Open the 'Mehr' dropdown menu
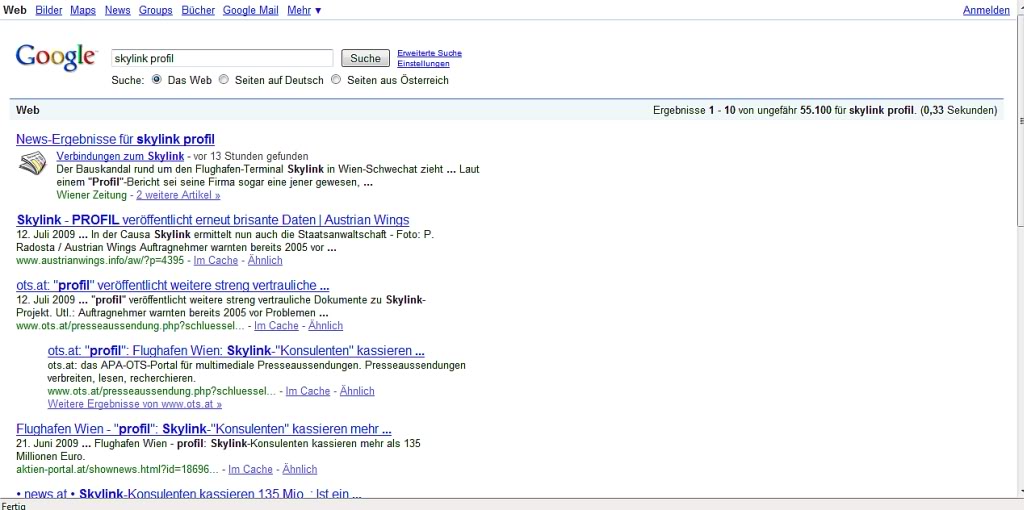Image resolution: width=1024 pixels, height=510 pixels. (304, 10)
